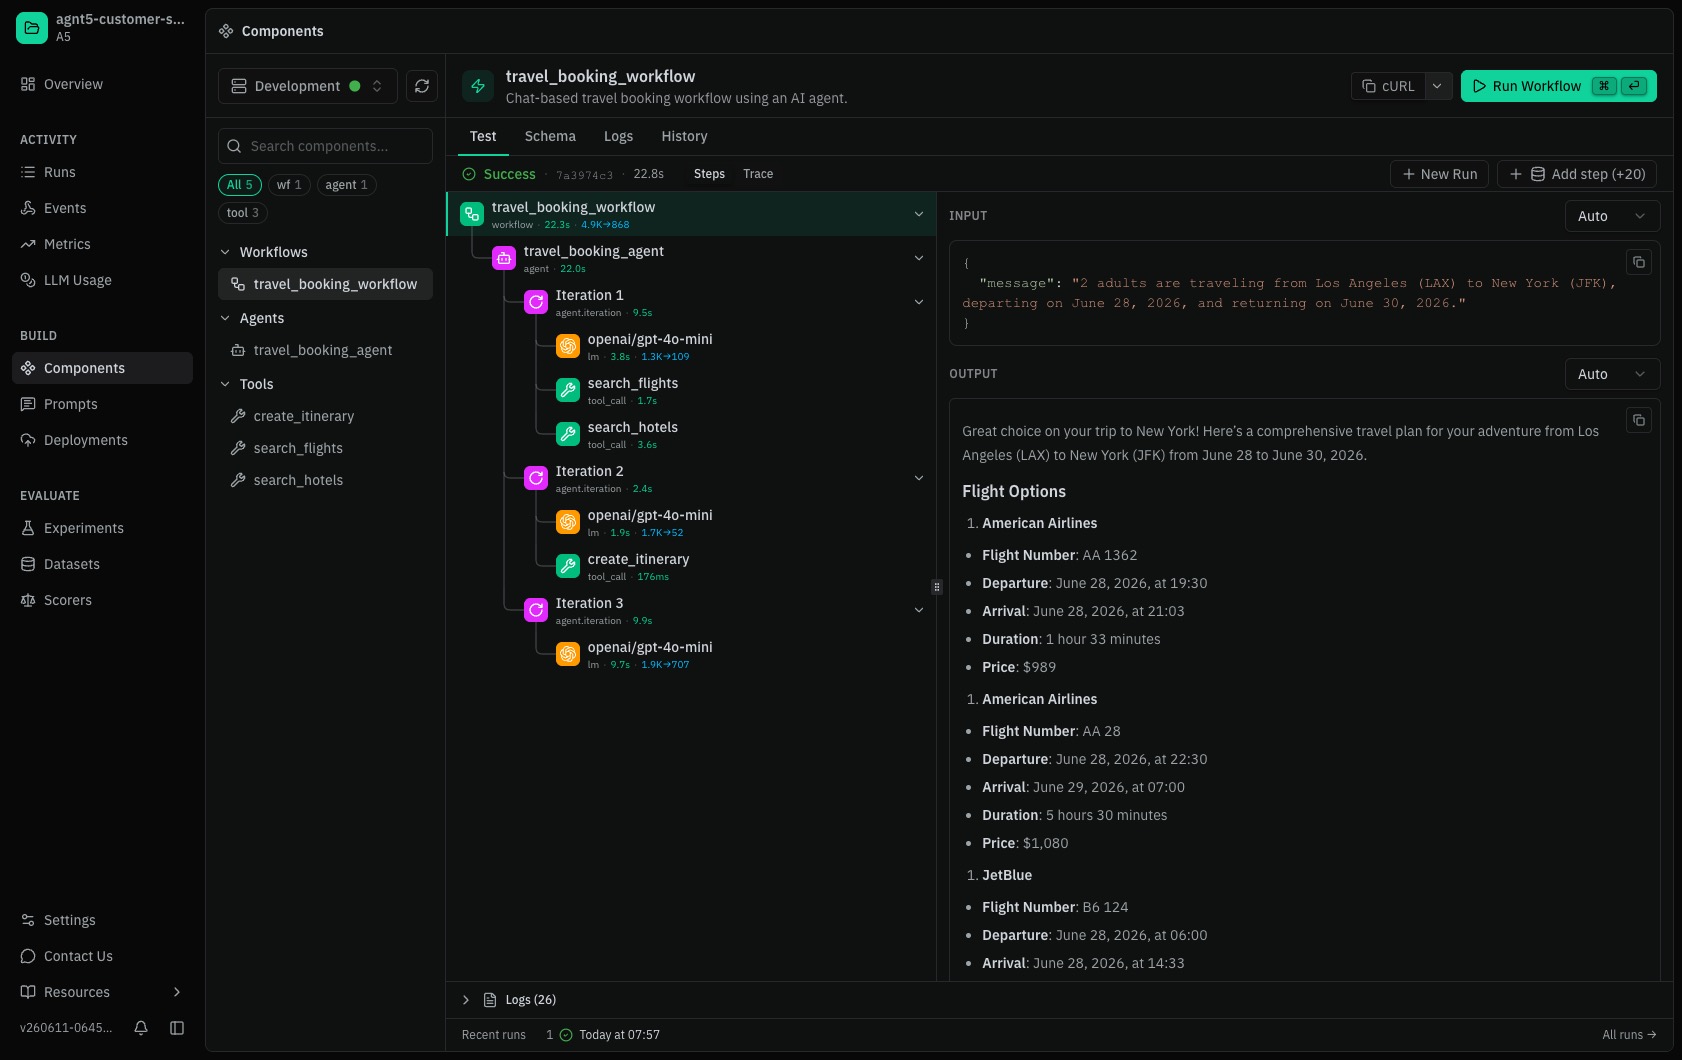Open the INPUT Auto format dropdown
The image size is (1682, 1060).
coord(1612,216)
